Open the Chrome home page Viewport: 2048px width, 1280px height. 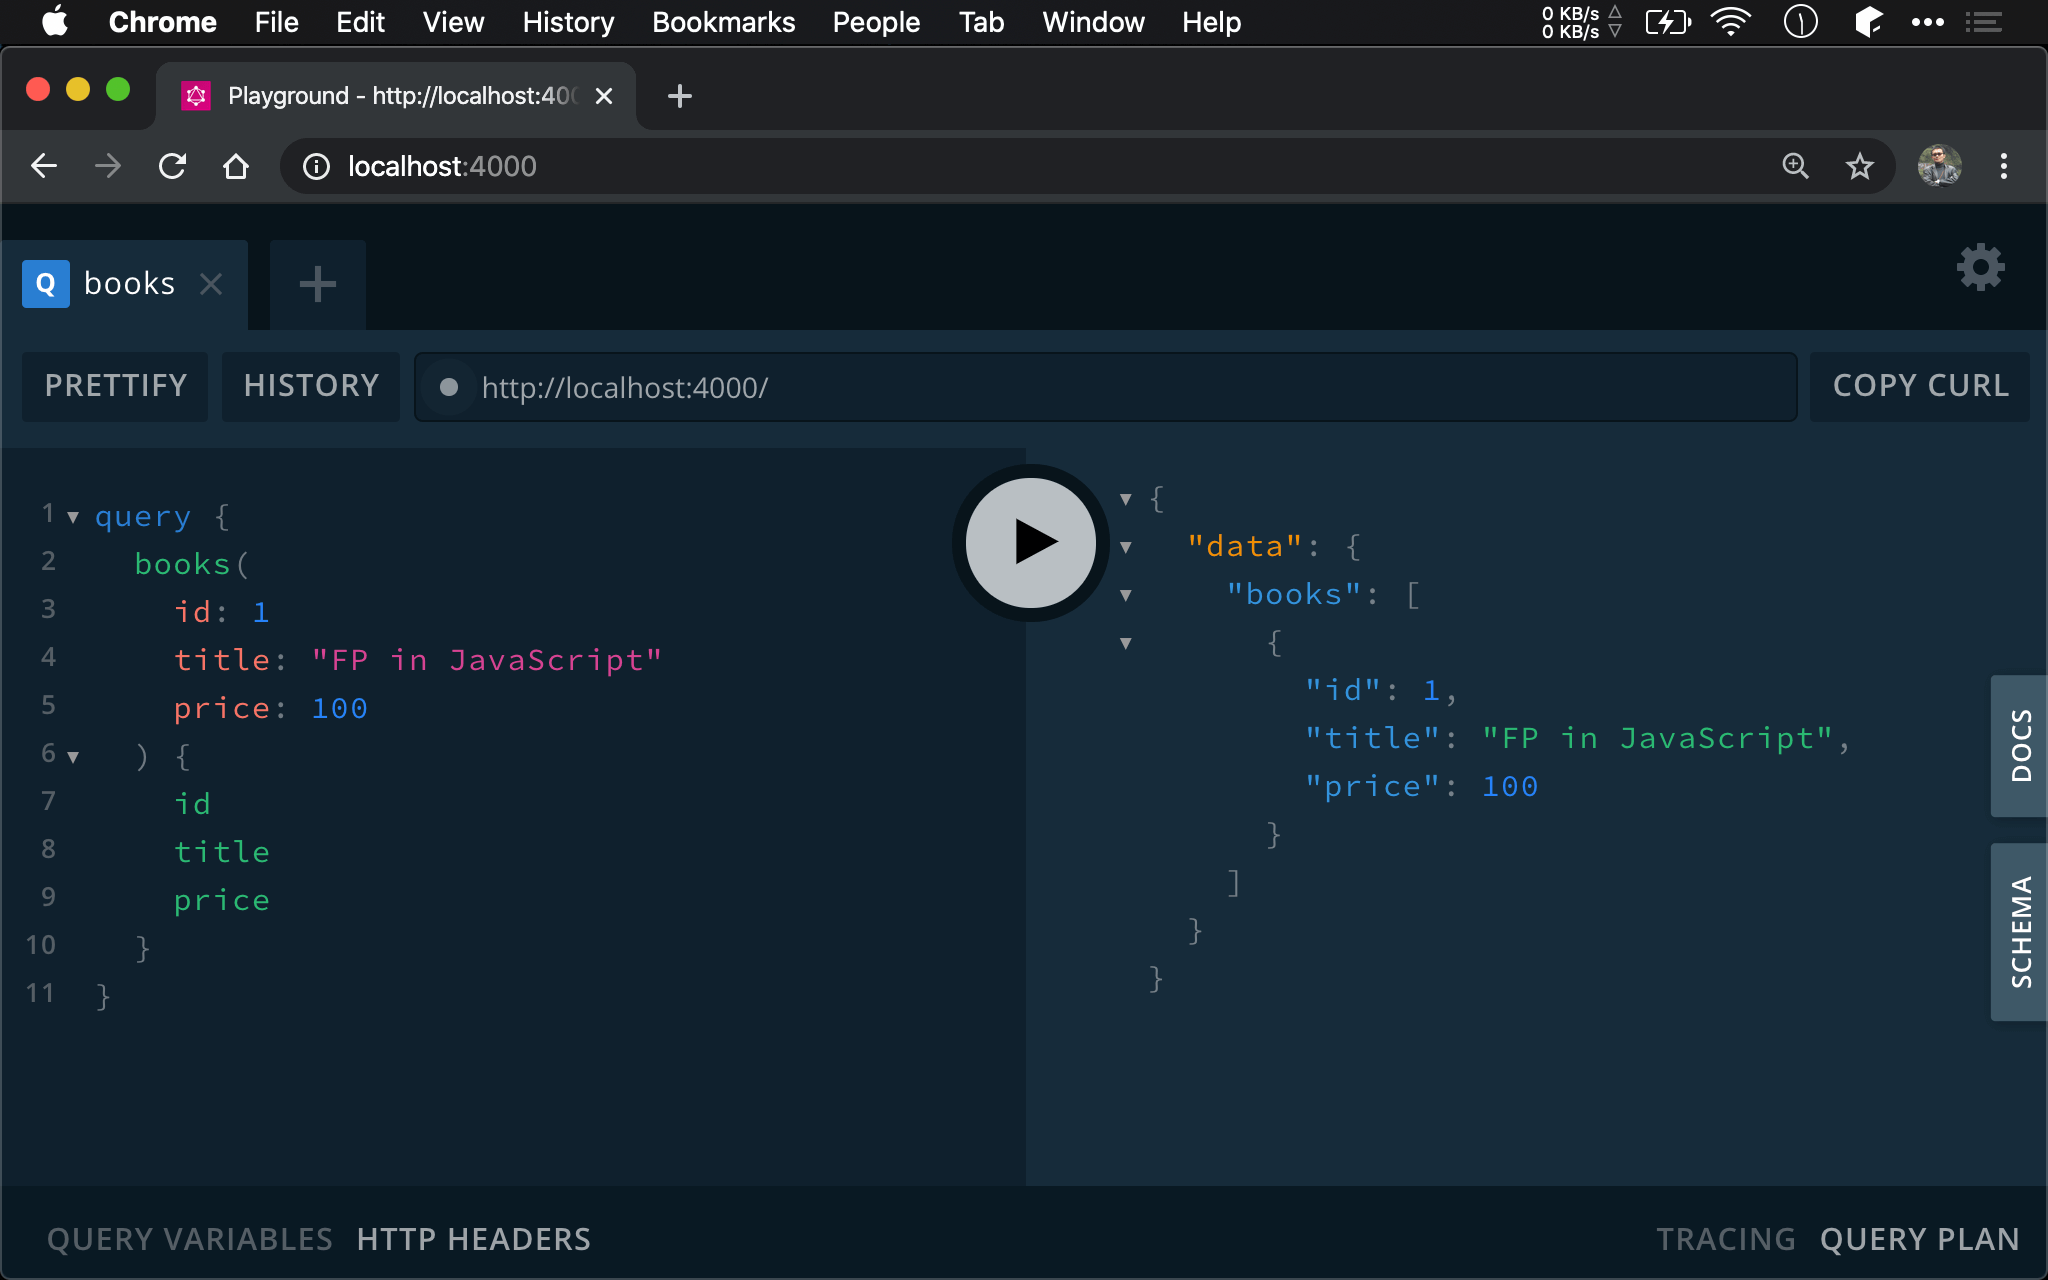[x=236, y=166]
